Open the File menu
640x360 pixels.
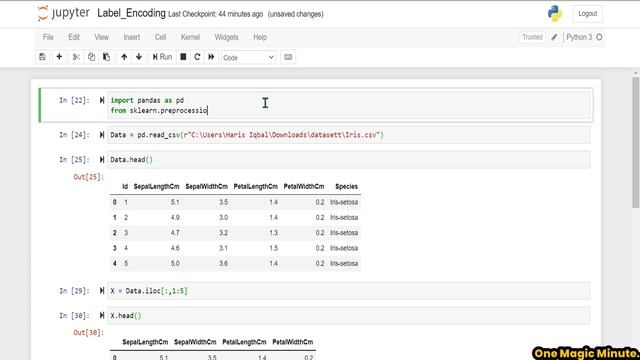(48, 37)
